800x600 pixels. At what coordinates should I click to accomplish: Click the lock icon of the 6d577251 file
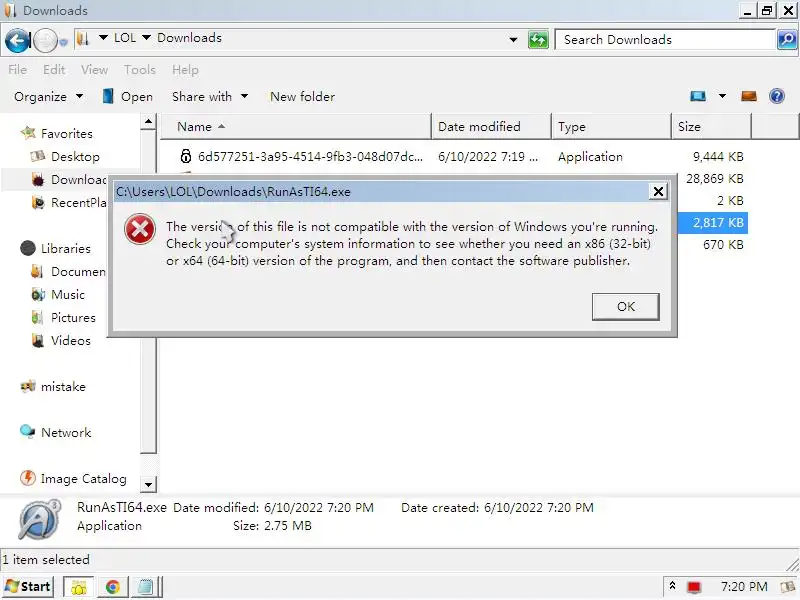(186, 156)
